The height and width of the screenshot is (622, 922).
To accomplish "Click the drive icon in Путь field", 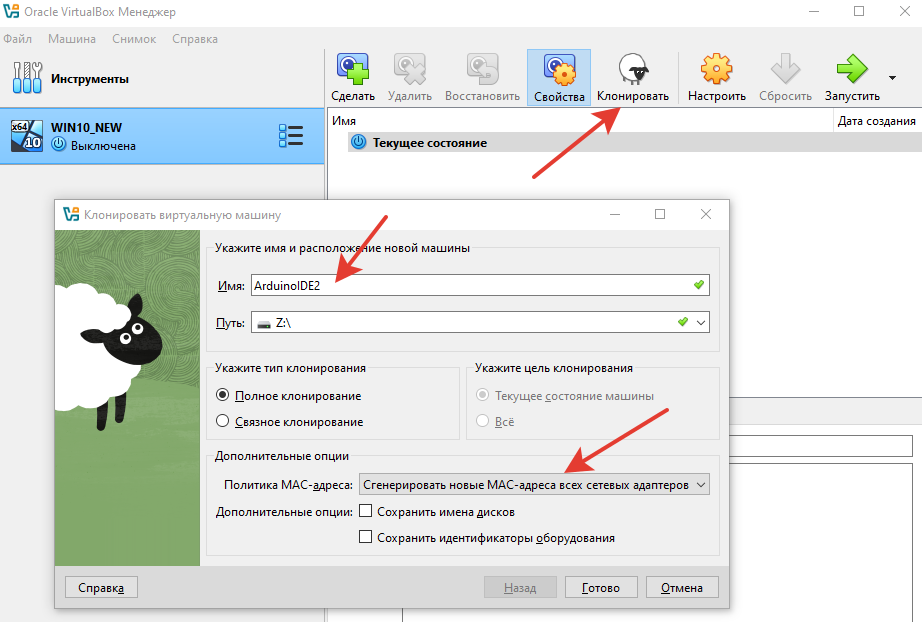I will (x=265, y=323).
